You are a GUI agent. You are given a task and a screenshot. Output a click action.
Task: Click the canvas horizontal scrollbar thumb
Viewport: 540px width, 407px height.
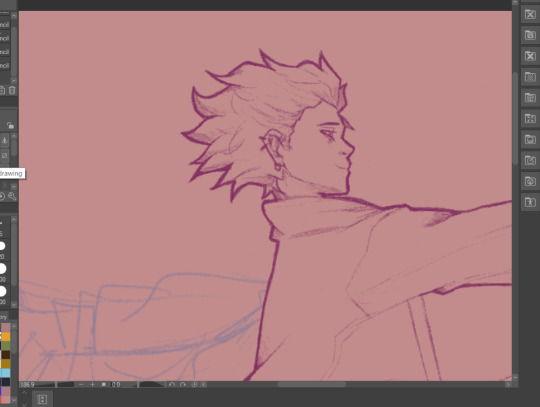pyautogui.click(x=311, y=384)
